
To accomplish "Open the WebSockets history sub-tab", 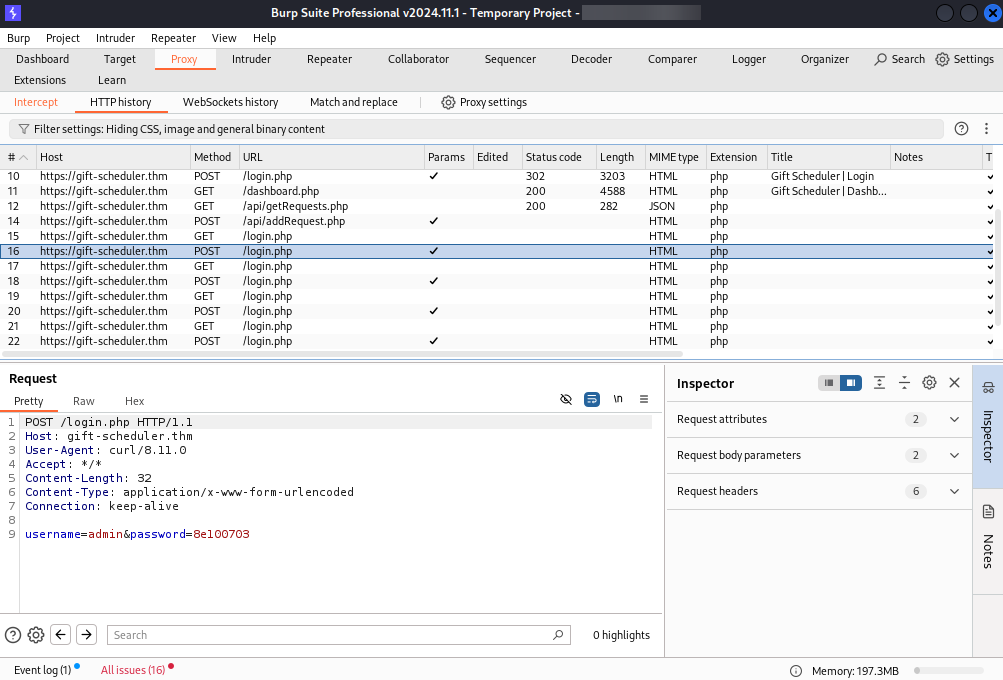I will (230, 102).
